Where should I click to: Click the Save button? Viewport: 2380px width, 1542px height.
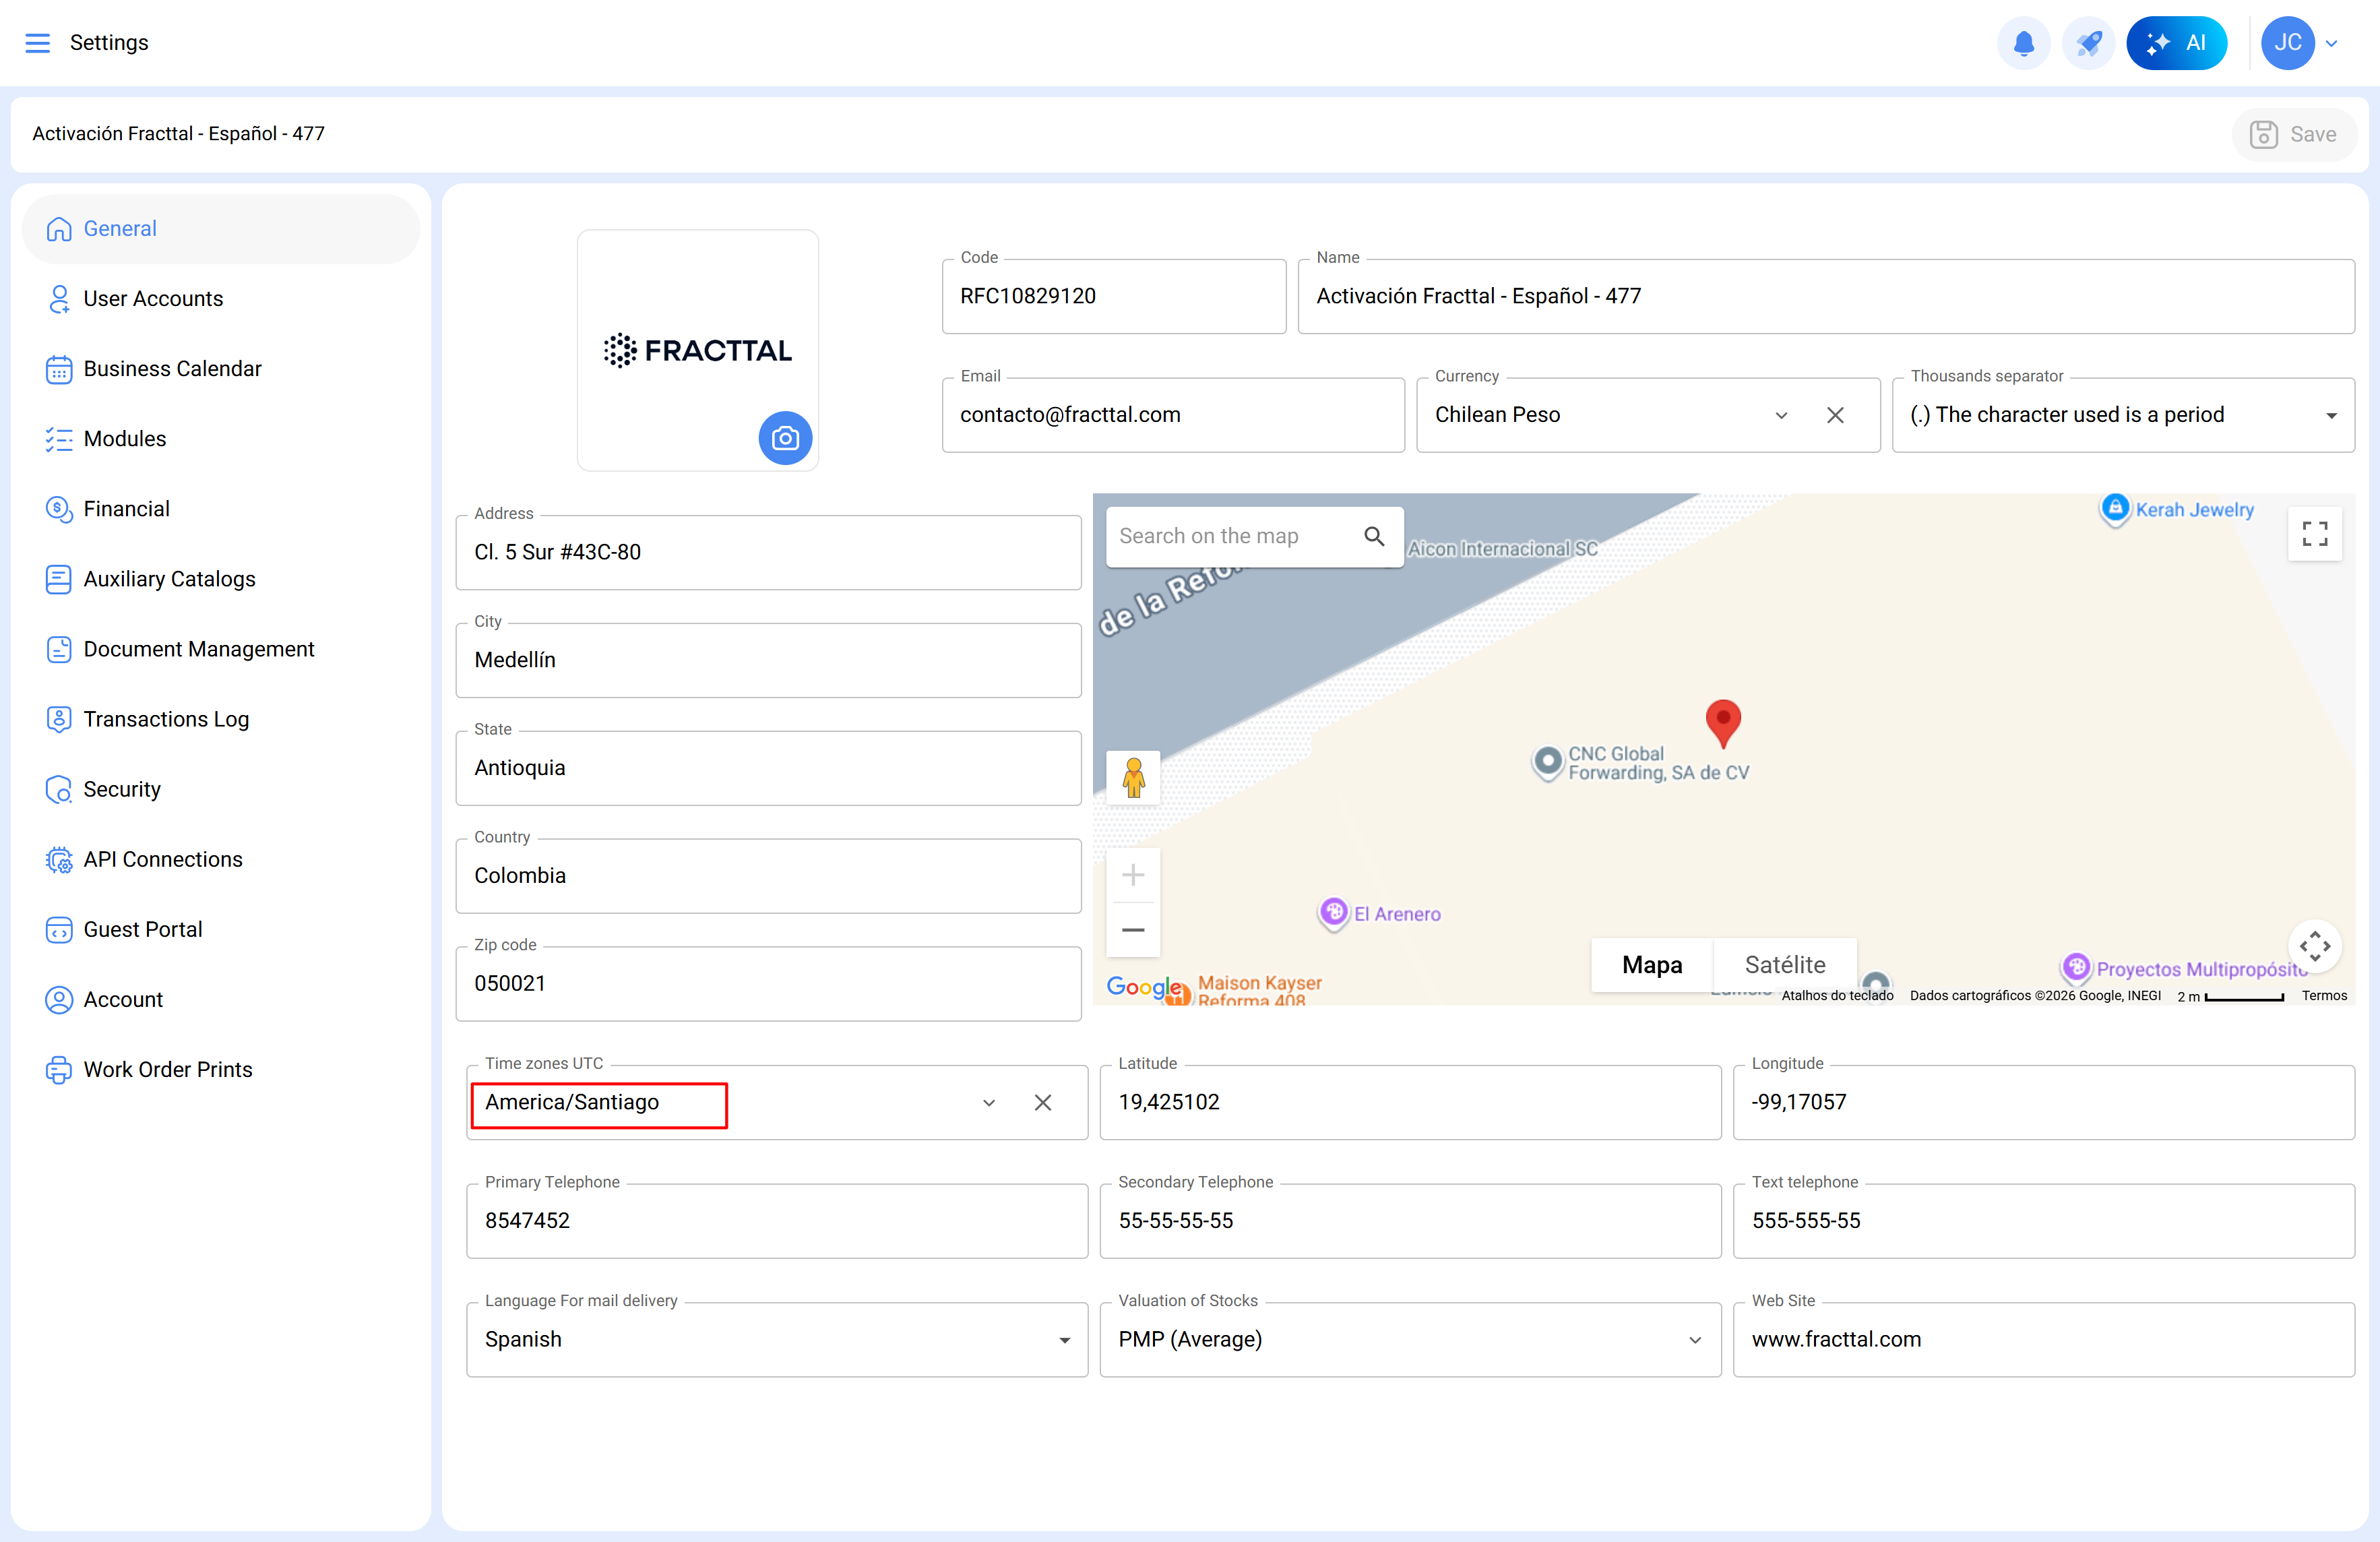(x=2293, y=134)
